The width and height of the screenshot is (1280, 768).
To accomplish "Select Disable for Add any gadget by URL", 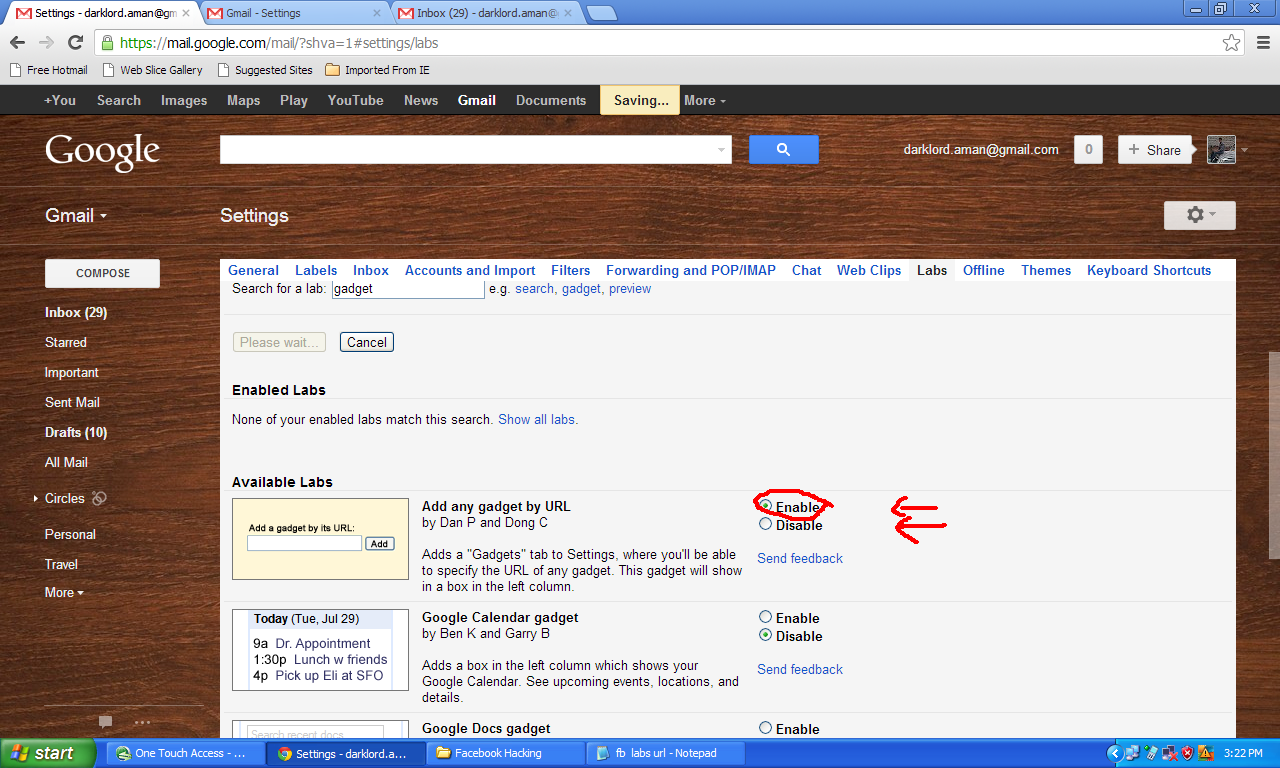I will click(765, 524).
